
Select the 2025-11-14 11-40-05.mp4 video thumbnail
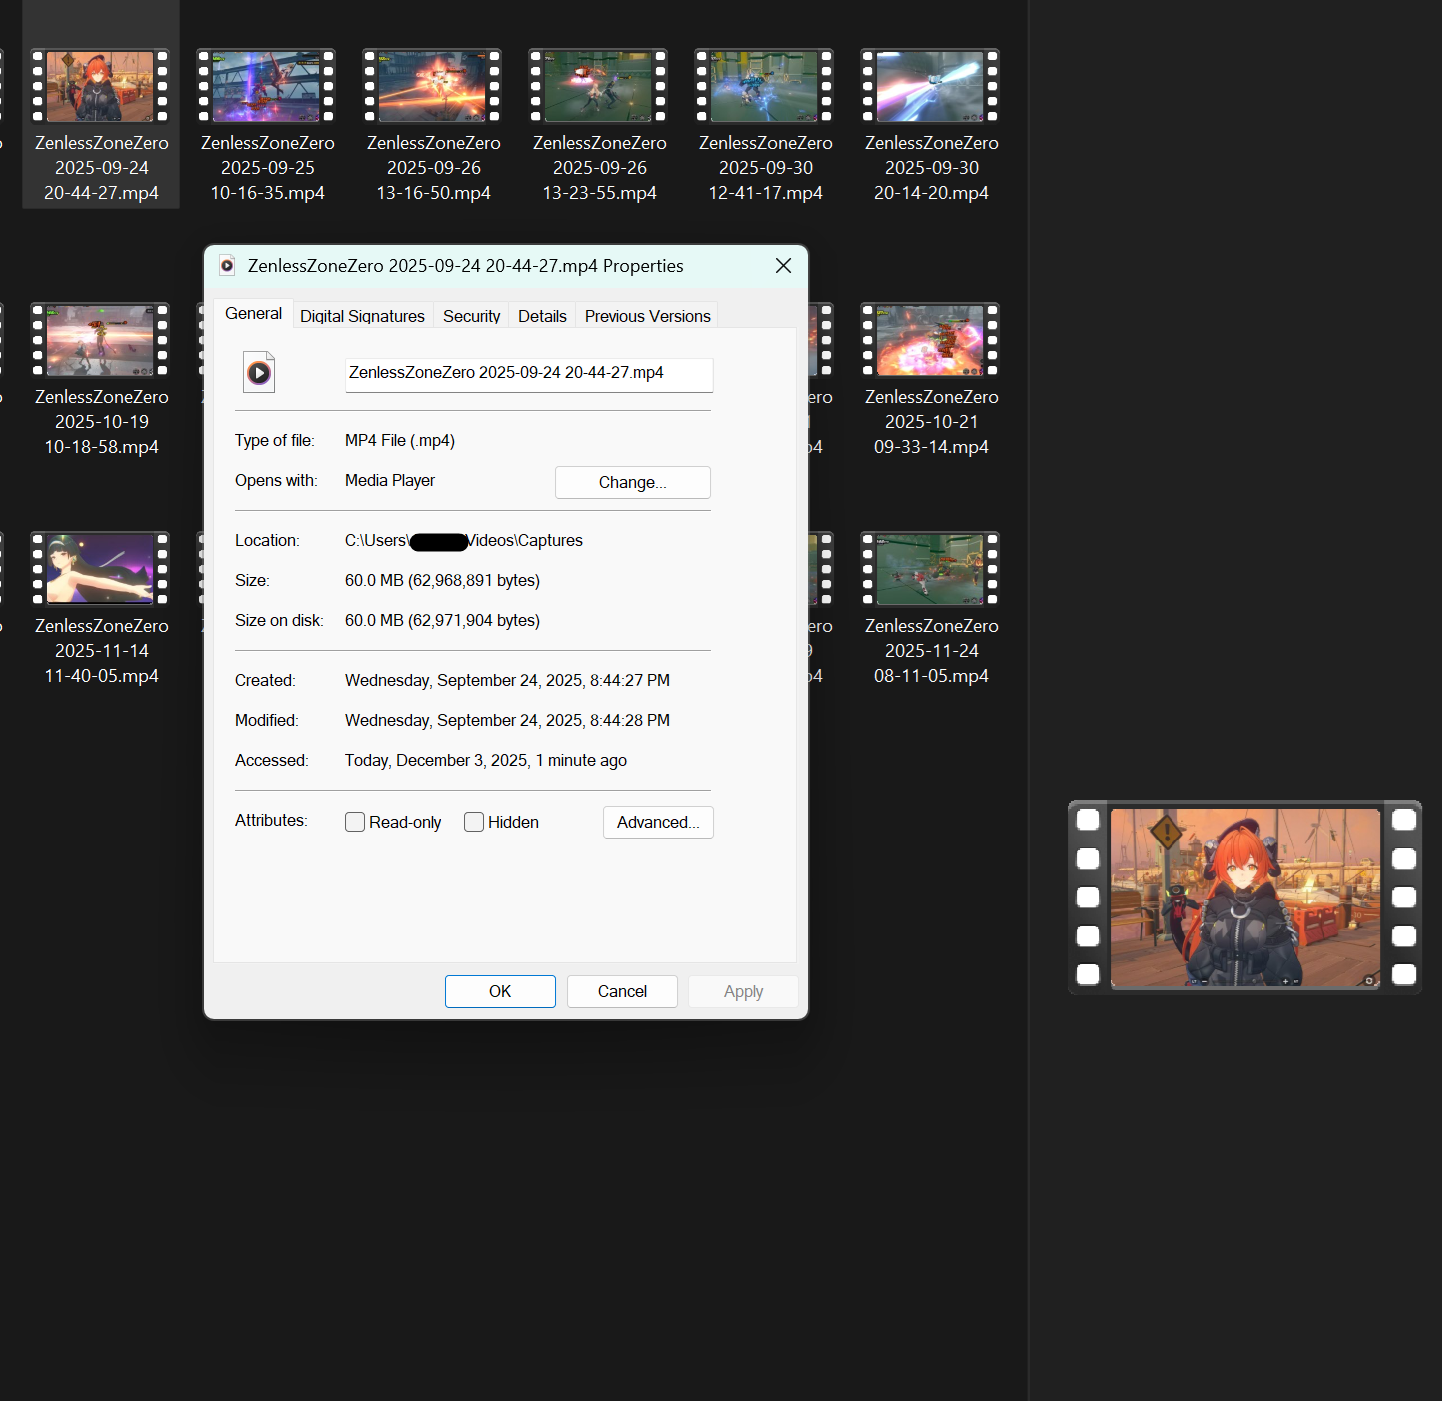[100, 569]
